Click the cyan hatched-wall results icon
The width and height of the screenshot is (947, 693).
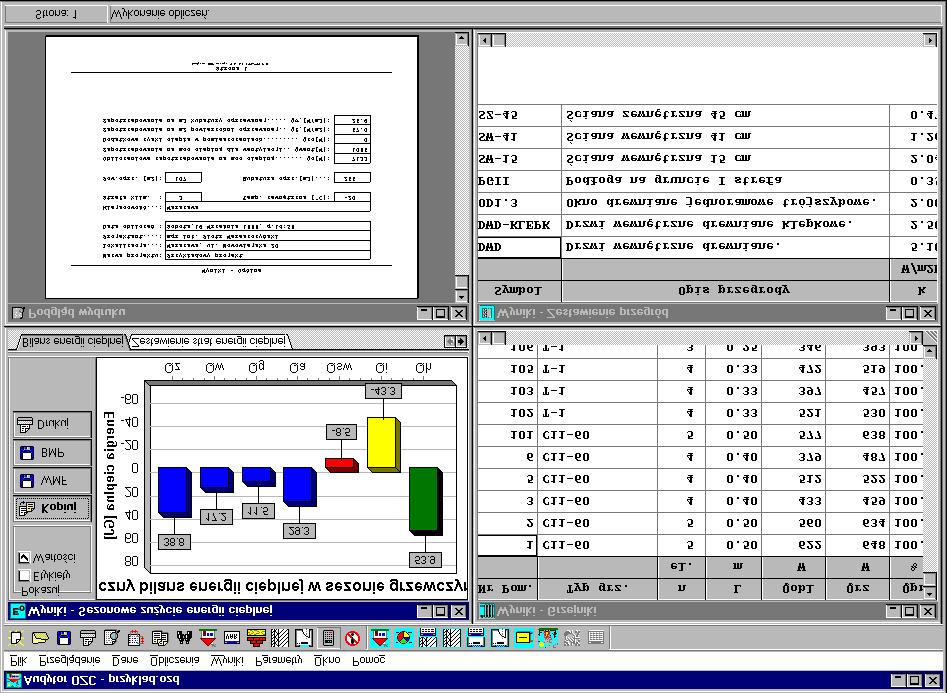click(452, 637)
